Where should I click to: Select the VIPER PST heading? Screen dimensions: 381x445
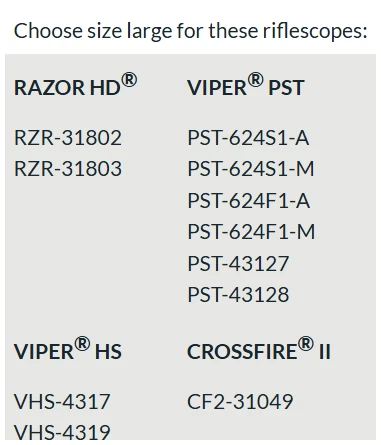pos(246,85)
